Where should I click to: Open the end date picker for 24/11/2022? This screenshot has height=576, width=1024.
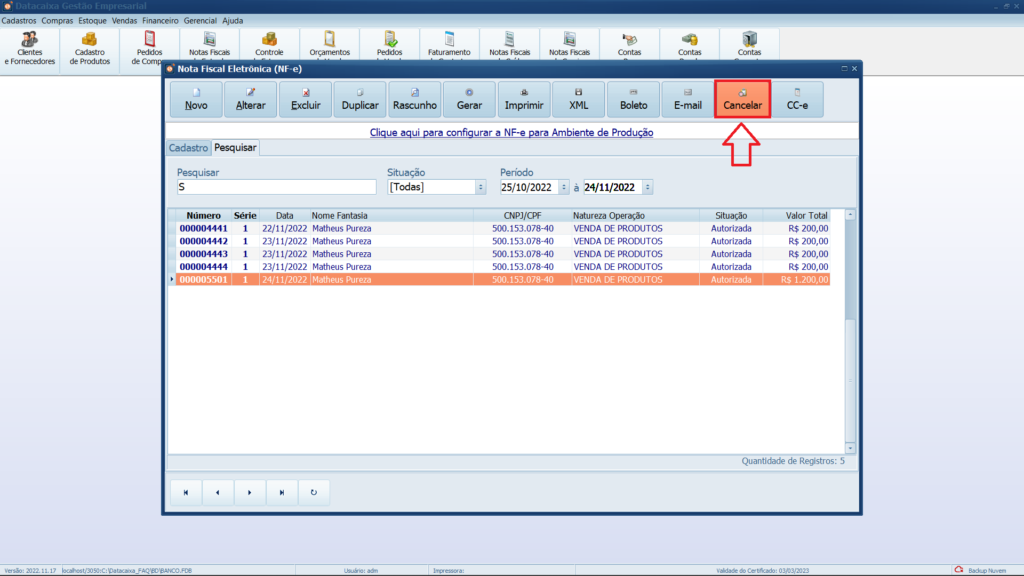[x=648, y=187]
